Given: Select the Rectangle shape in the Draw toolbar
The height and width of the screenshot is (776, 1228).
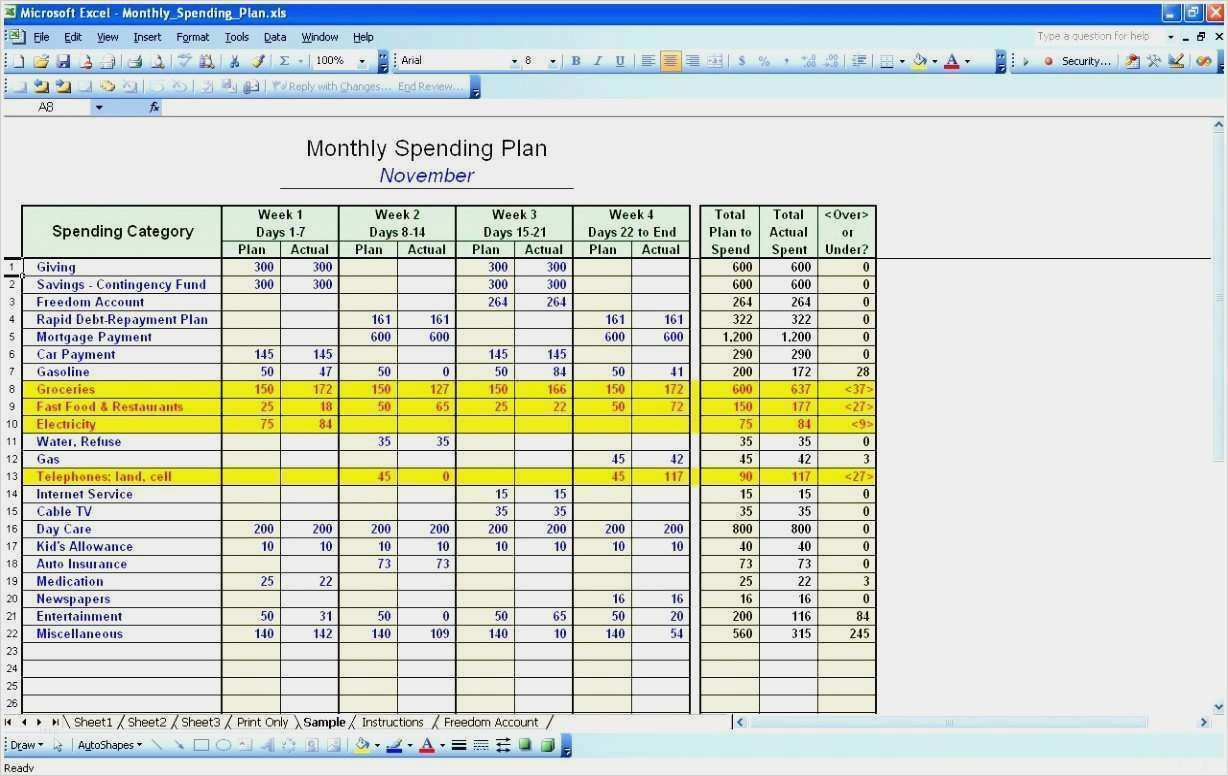Looking at the screenshot, I should click(x=201, y=745).
